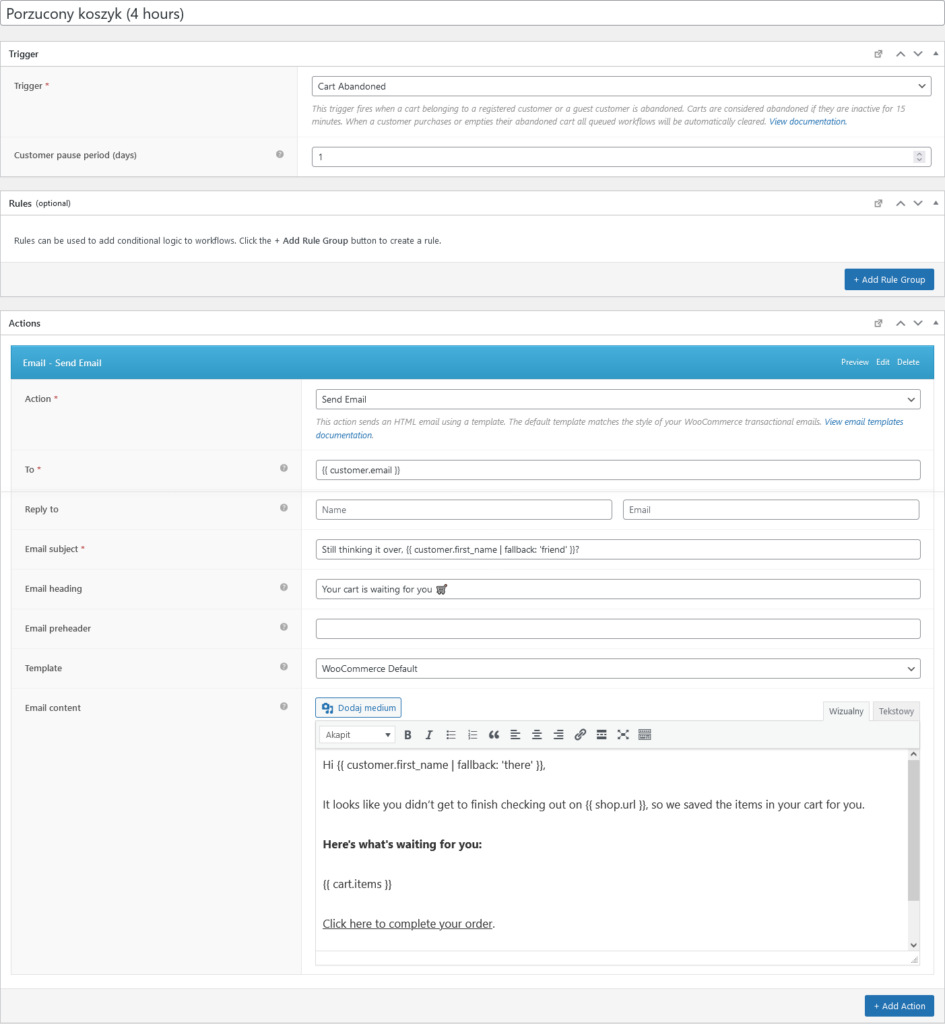The image size is (945, 1024).
Task: Apply italic formatting in email editor
Action: click(429, 735)
